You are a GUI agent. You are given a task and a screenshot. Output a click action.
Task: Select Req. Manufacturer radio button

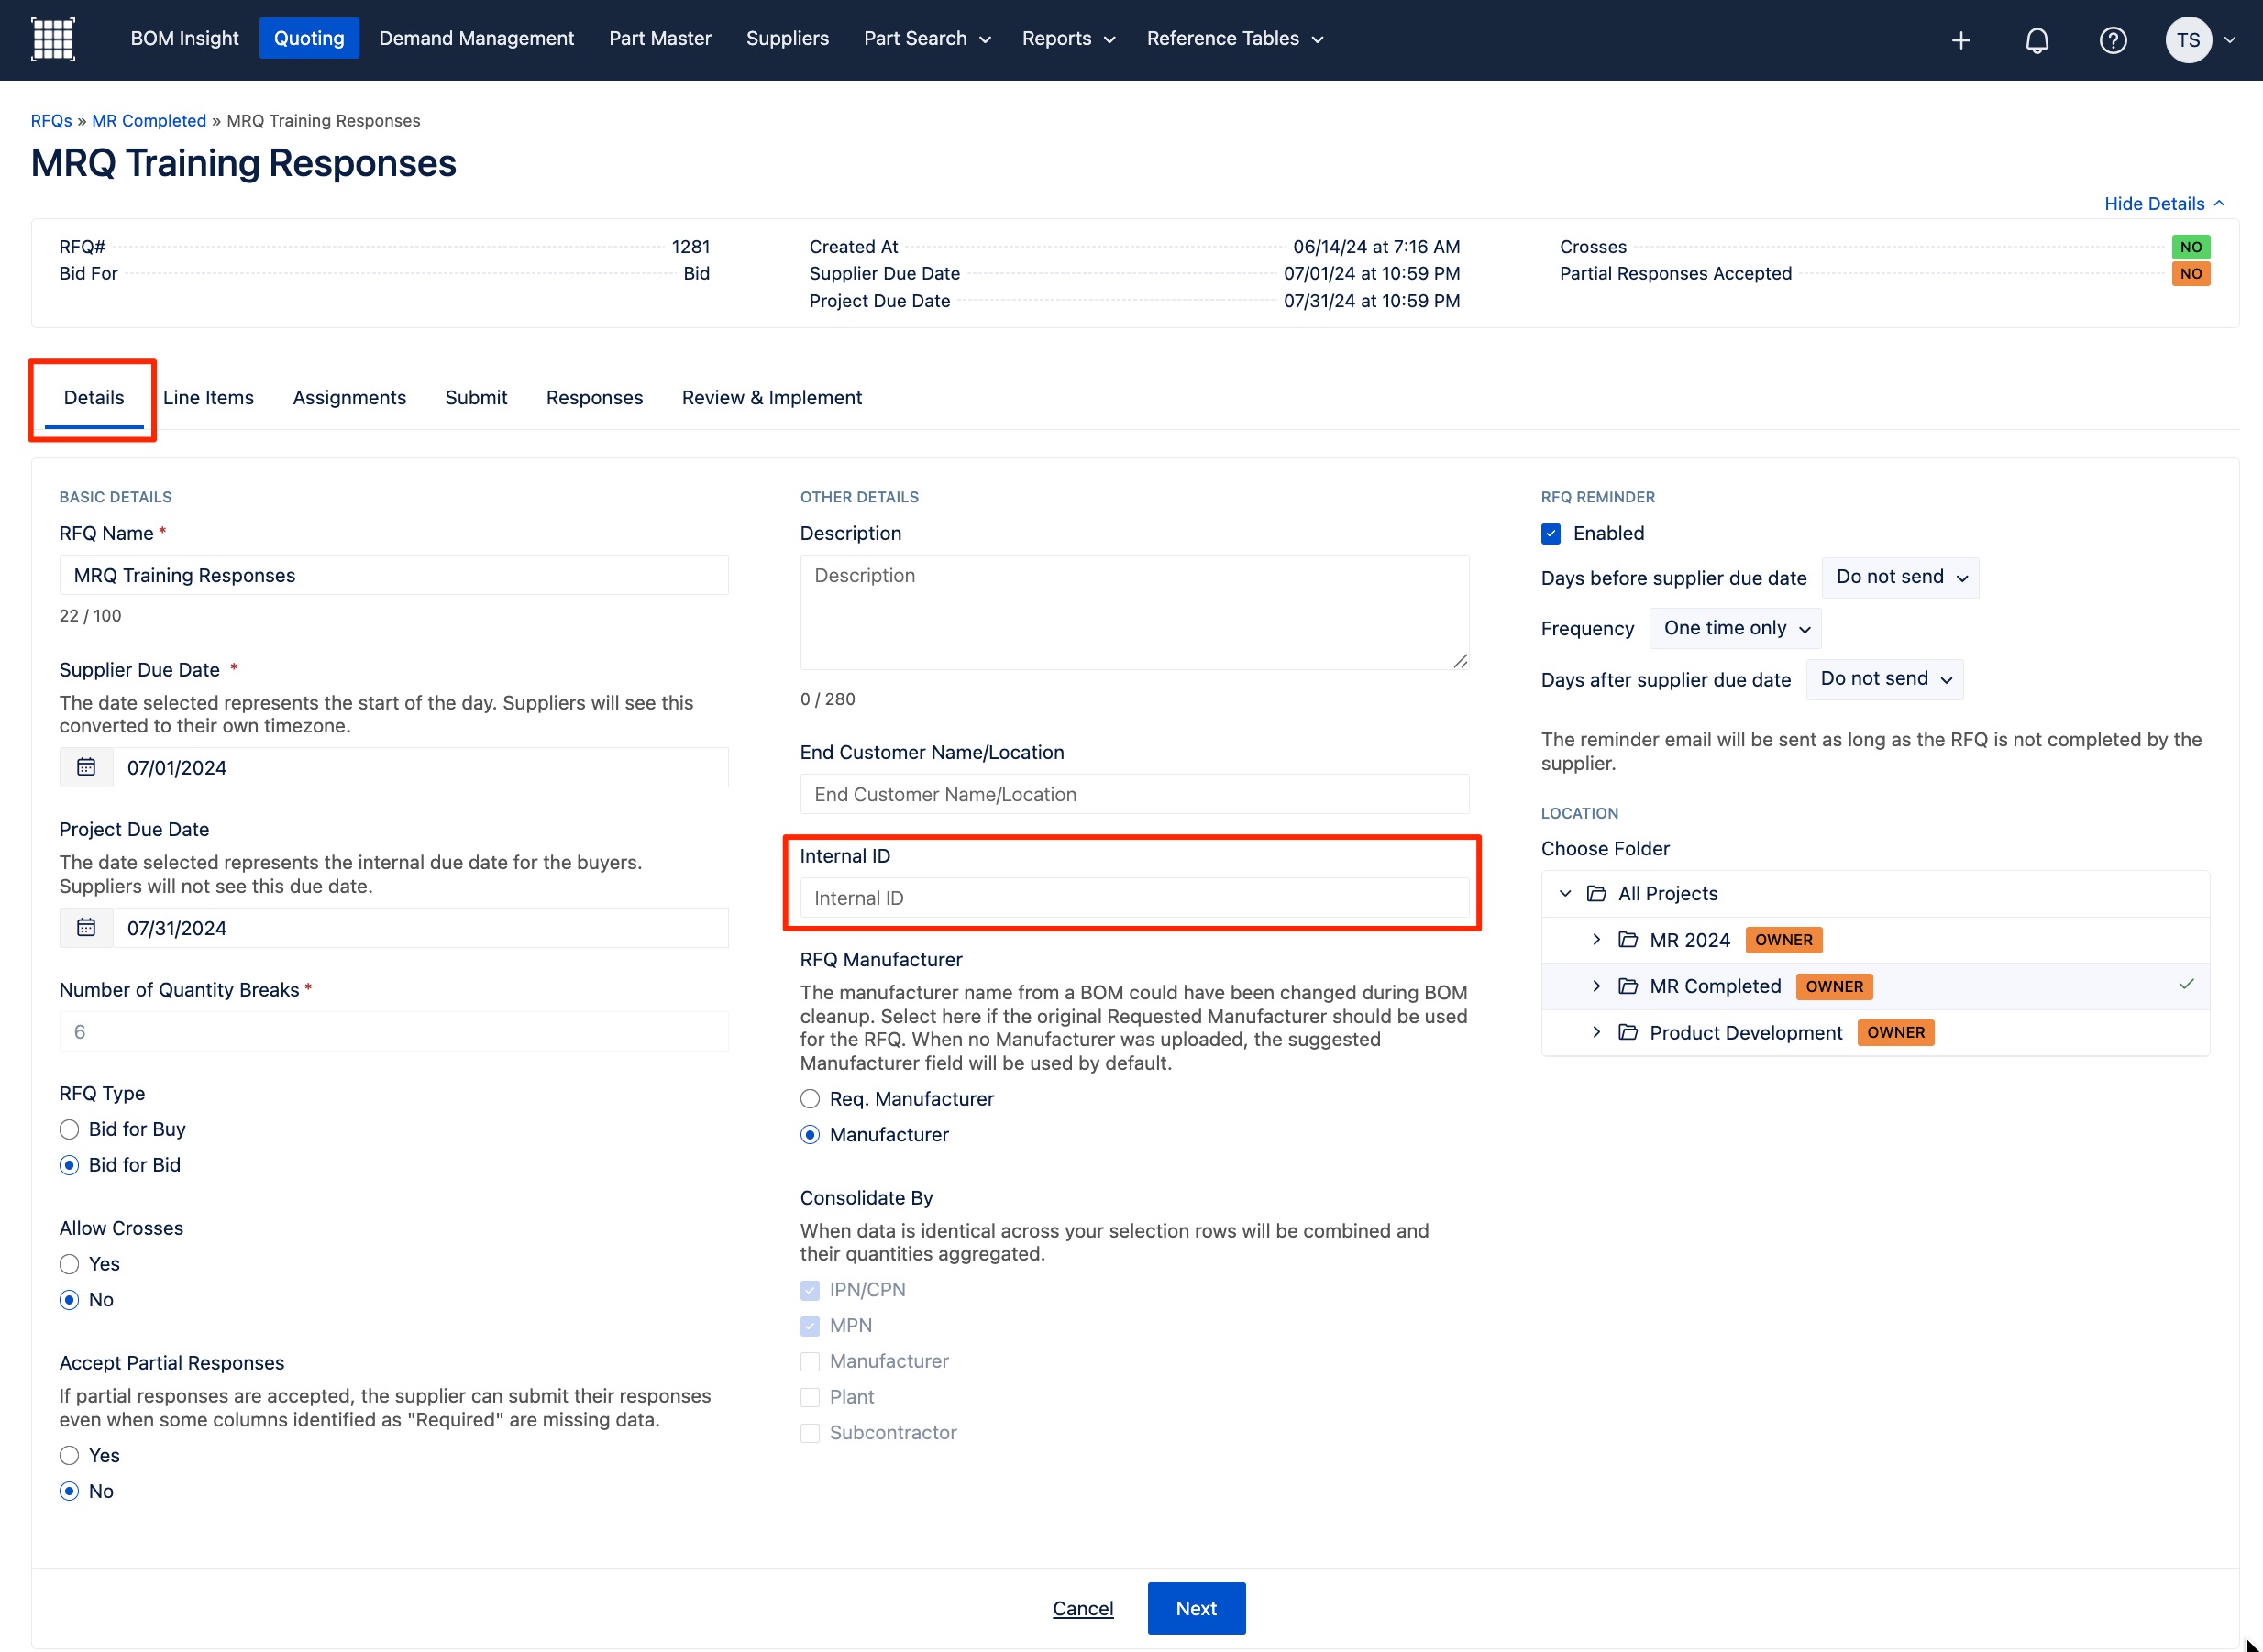click(x=810, y=1099)
